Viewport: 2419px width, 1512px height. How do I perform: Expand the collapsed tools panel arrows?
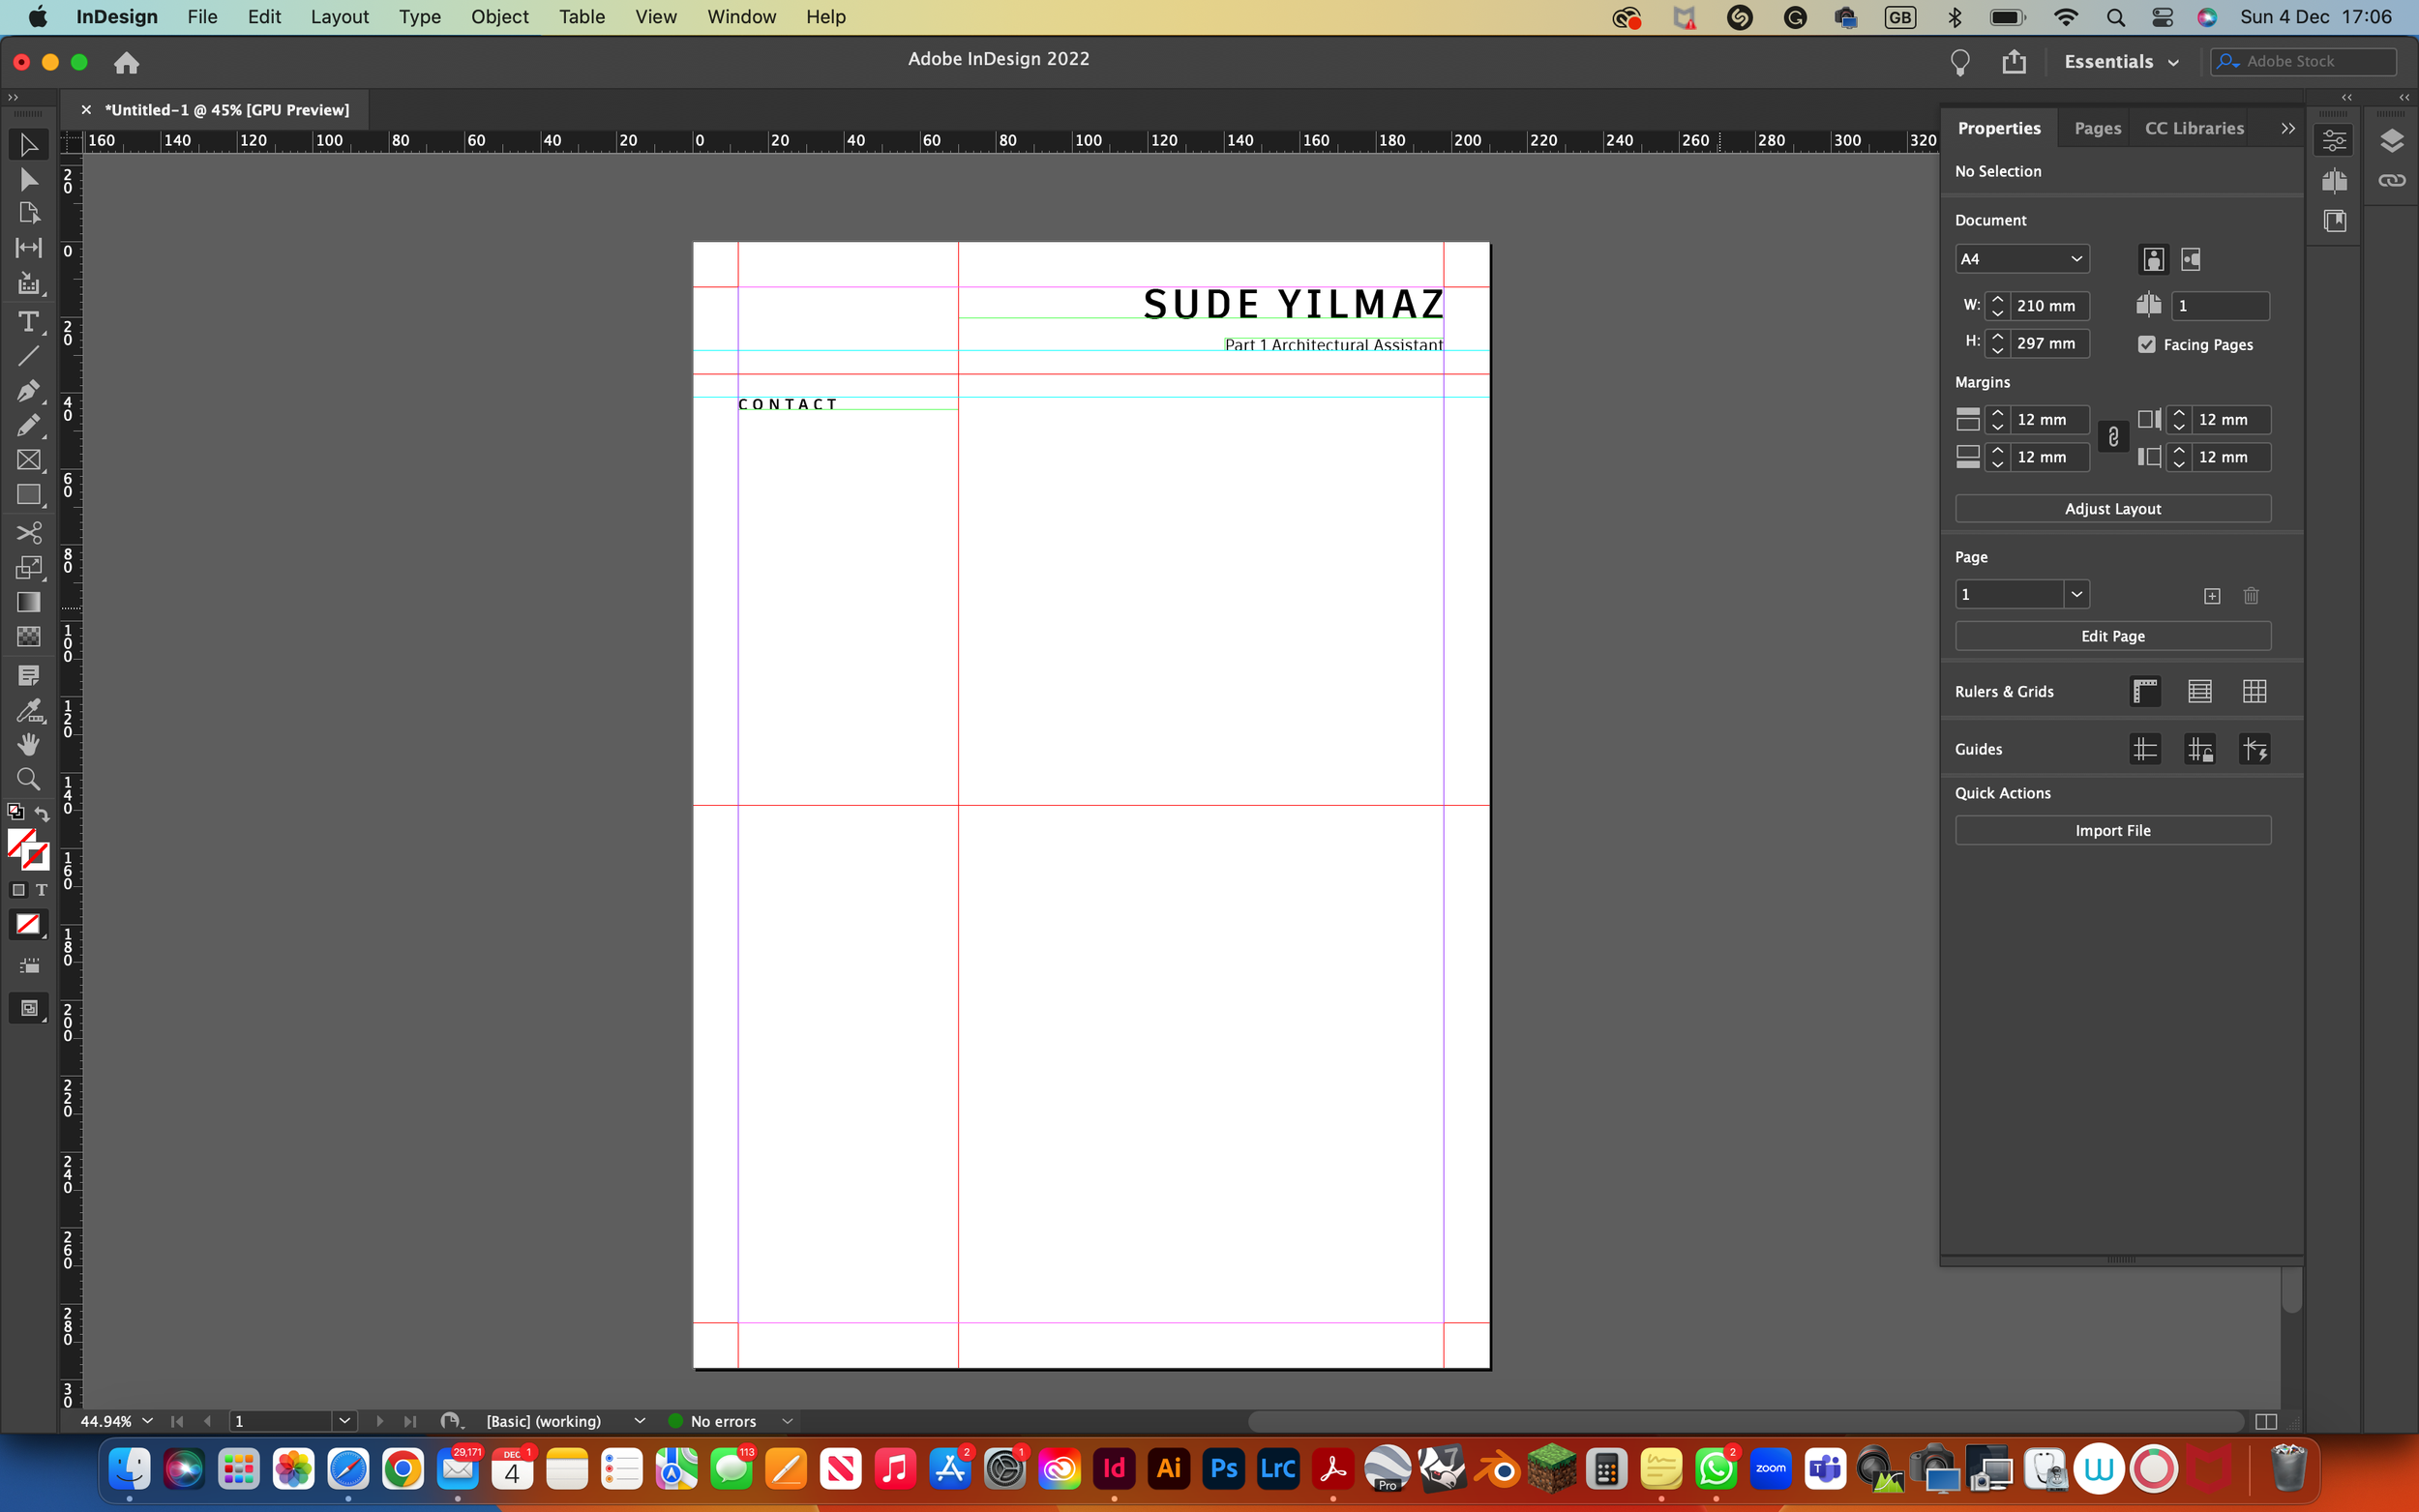pos(12,97)
